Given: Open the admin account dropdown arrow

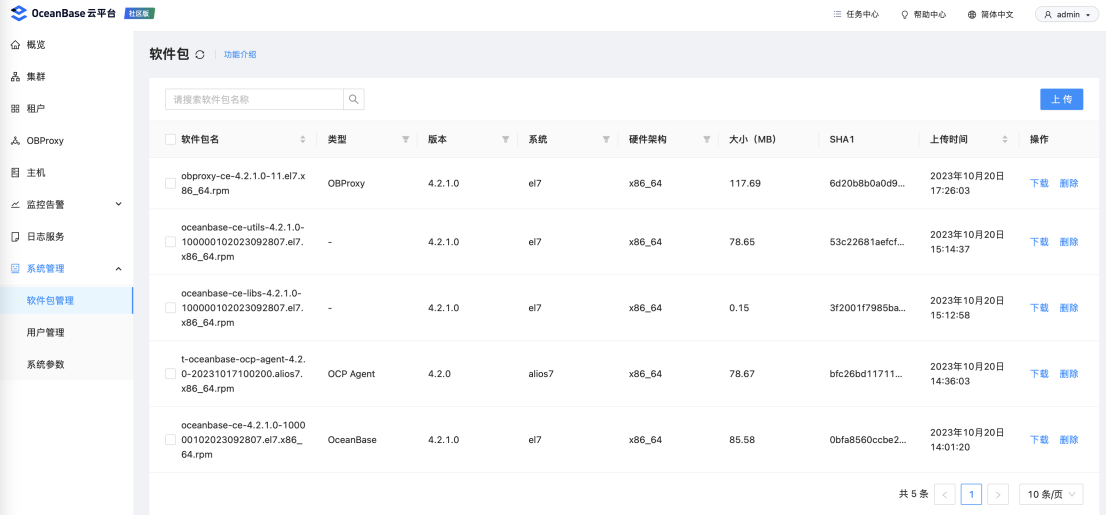Looking at the screenshot, I should coord(1088,15).
